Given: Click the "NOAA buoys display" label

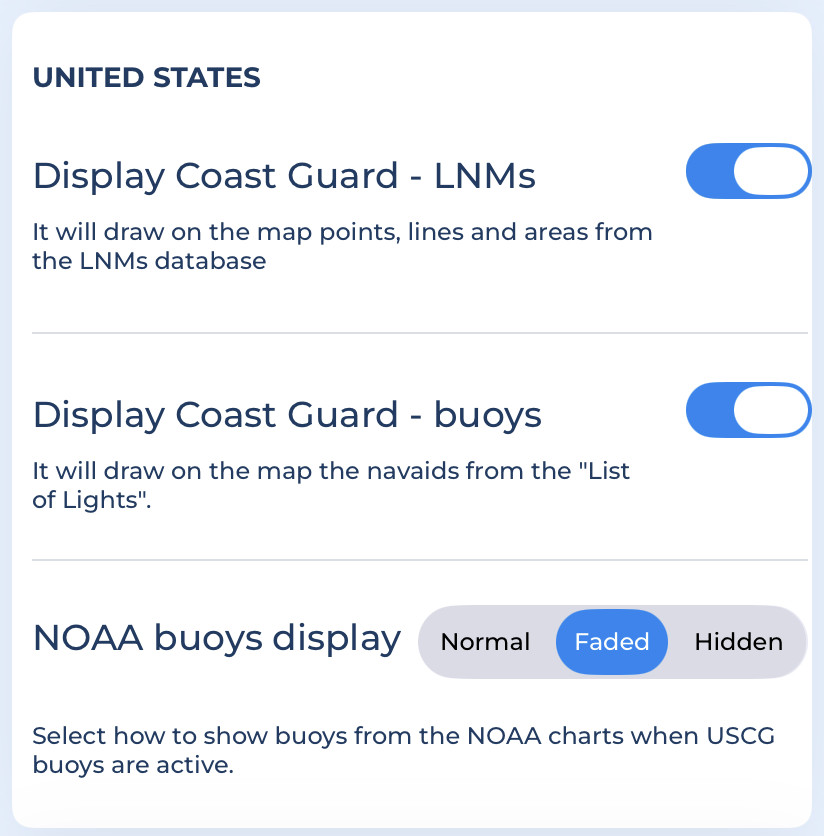Looking at the screenshot, I should 217,638.
